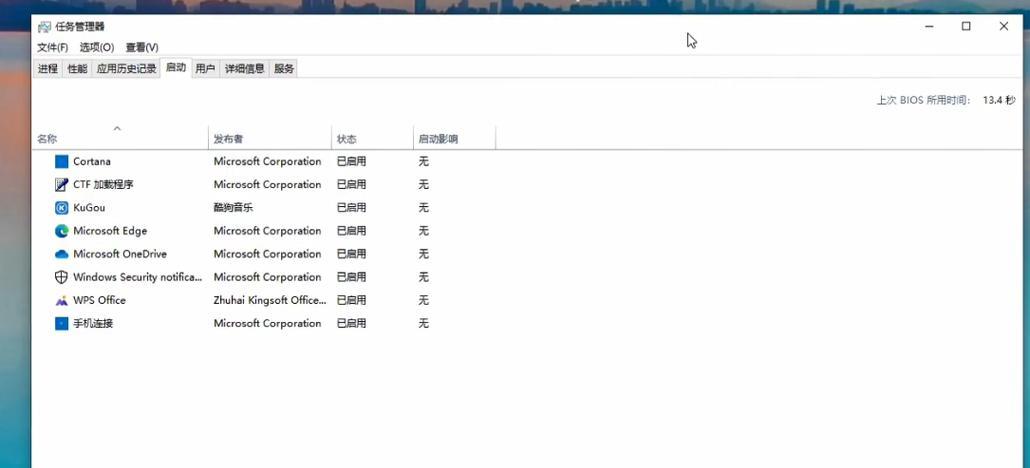Click the Windows Security shield icon

pos(62,277)
